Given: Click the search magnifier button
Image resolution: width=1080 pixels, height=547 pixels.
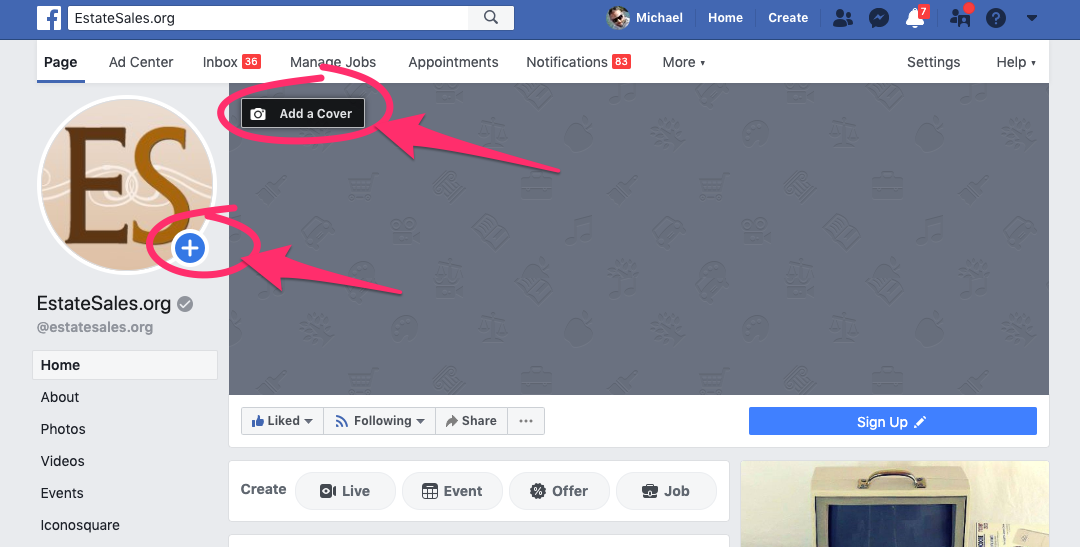Looking at the screenshot, I should click(x=490, y=18).
